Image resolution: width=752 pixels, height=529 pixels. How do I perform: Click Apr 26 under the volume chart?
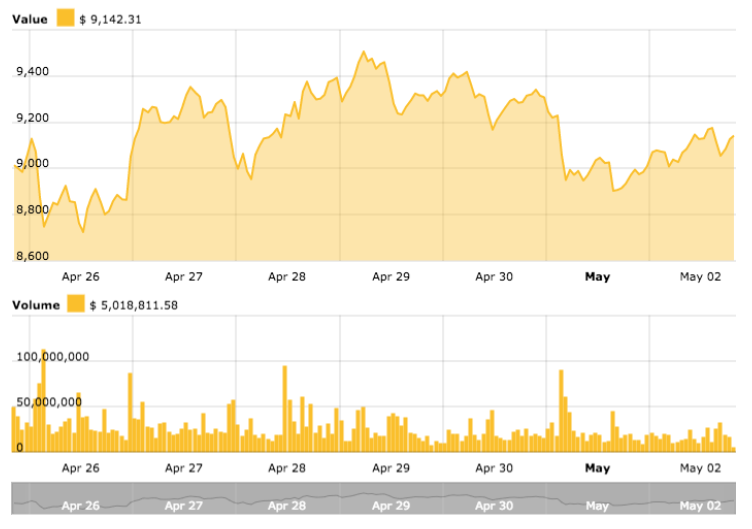tap(81, 468)
